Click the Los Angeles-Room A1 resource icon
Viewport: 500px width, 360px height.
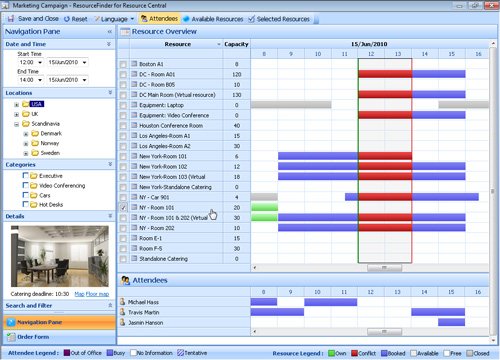(134, 135)
